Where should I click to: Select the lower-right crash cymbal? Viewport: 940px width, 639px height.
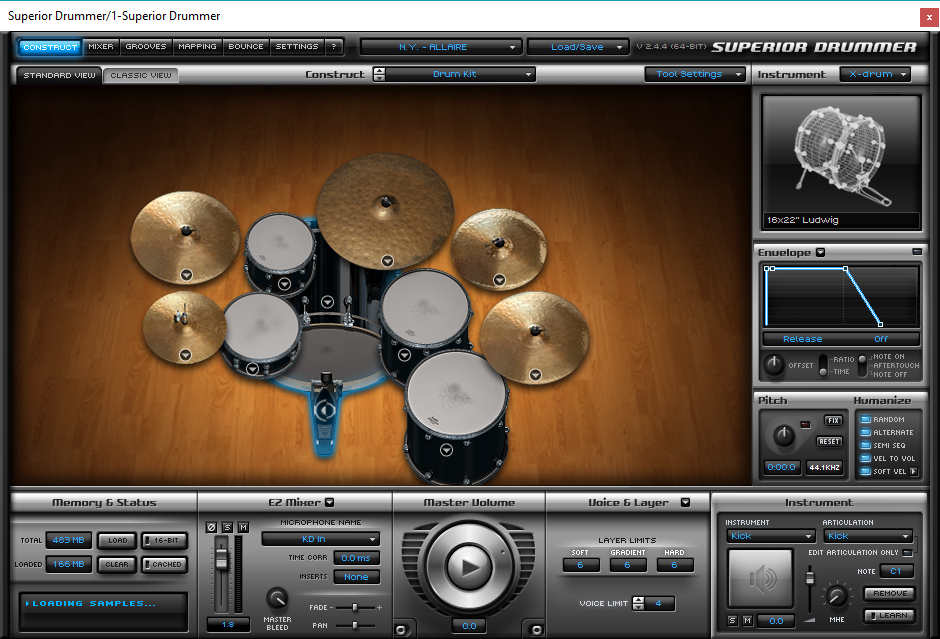[534, 337]
